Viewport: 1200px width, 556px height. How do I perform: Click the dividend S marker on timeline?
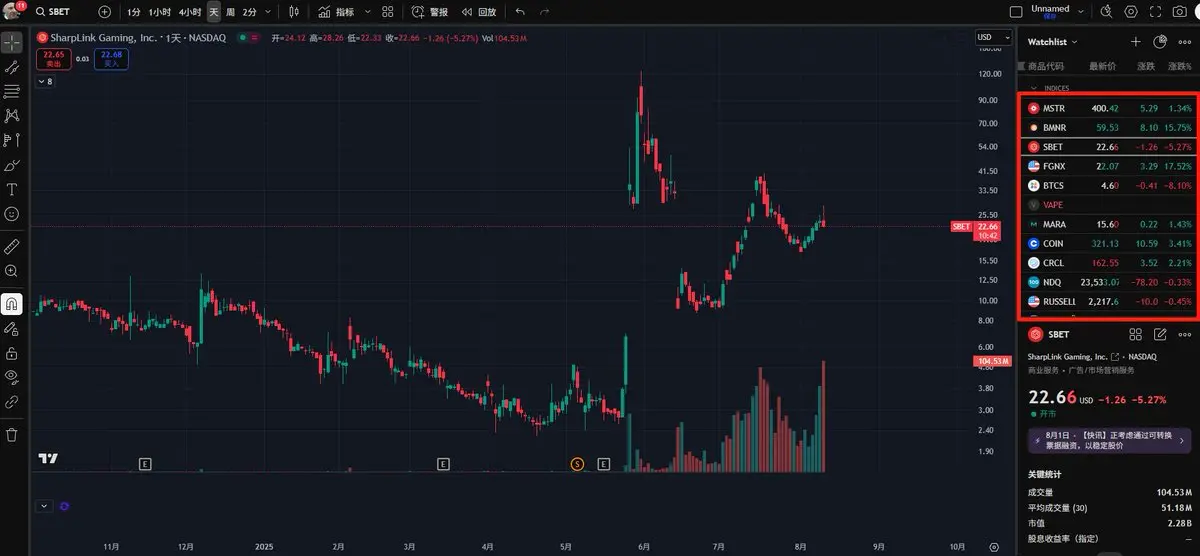(x=577, y=464)
